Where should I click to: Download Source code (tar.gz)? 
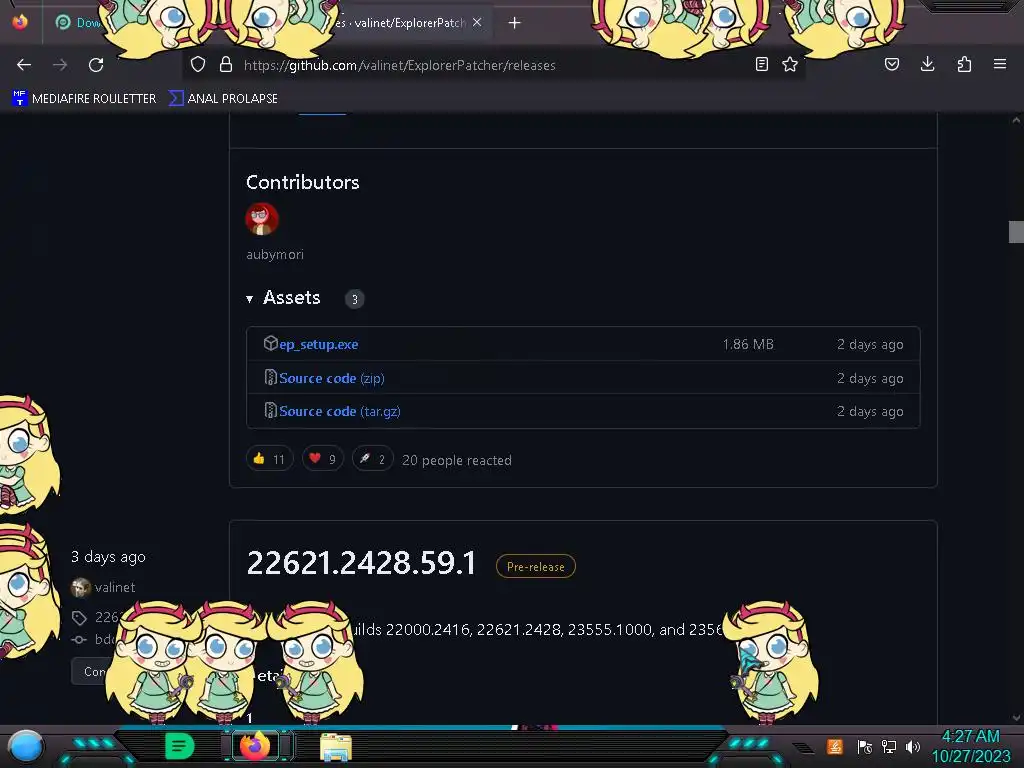[x=340, y=411]
